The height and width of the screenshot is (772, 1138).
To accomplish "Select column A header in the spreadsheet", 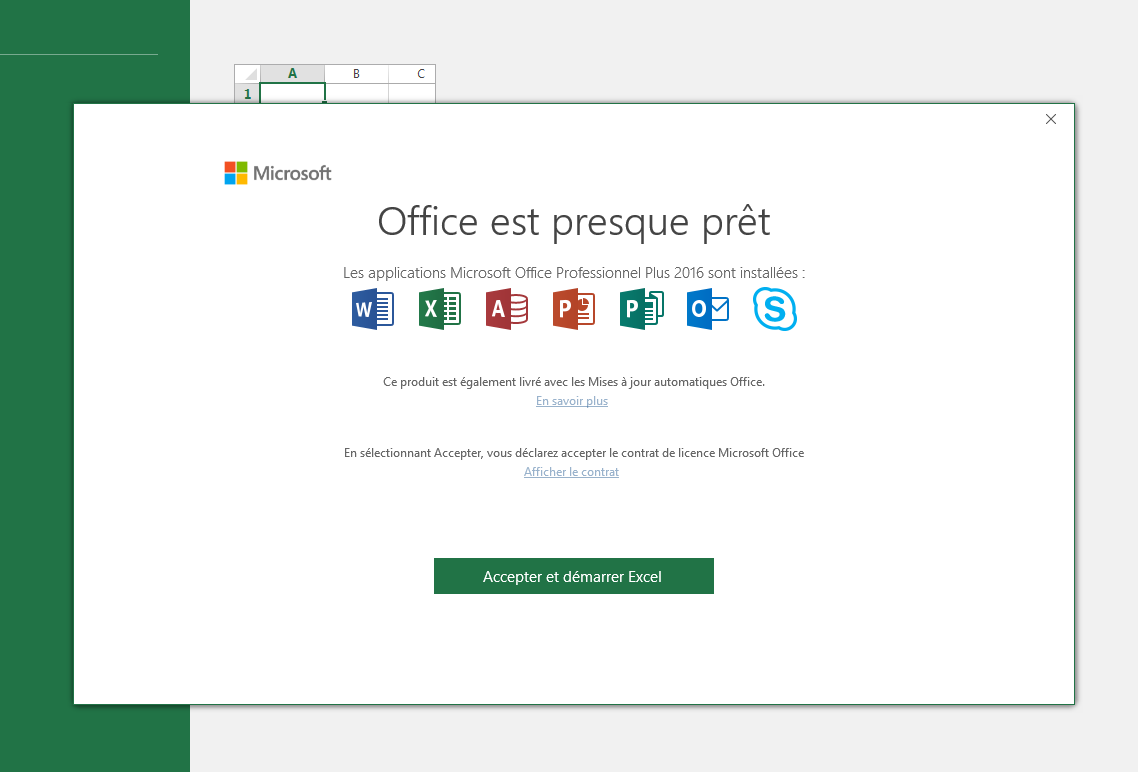I will tap(292, 73).
